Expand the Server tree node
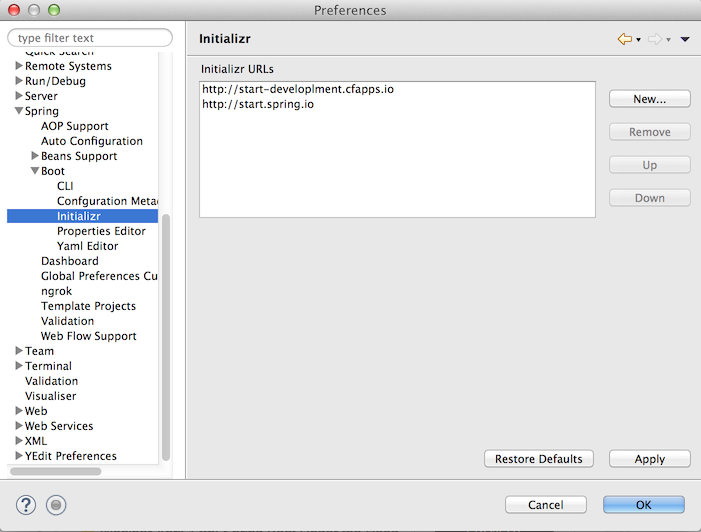 click(x=19, y=96)
